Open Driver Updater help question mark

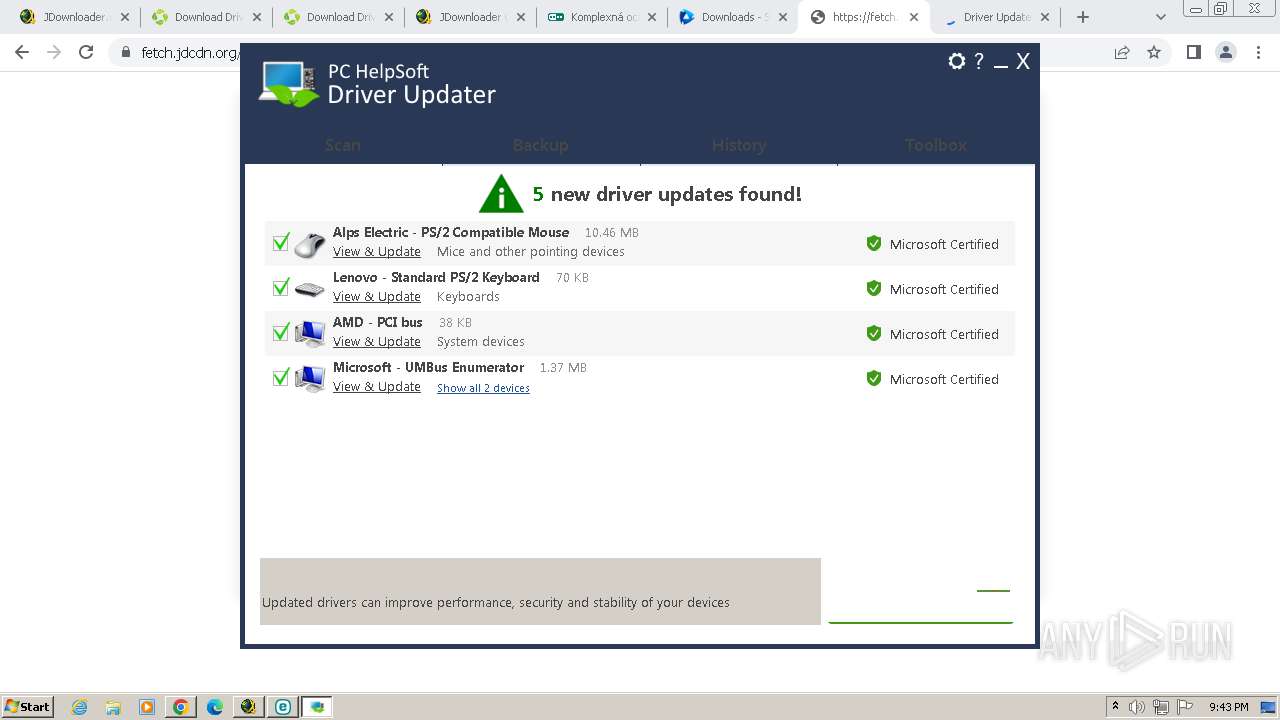tap(979, 61)
